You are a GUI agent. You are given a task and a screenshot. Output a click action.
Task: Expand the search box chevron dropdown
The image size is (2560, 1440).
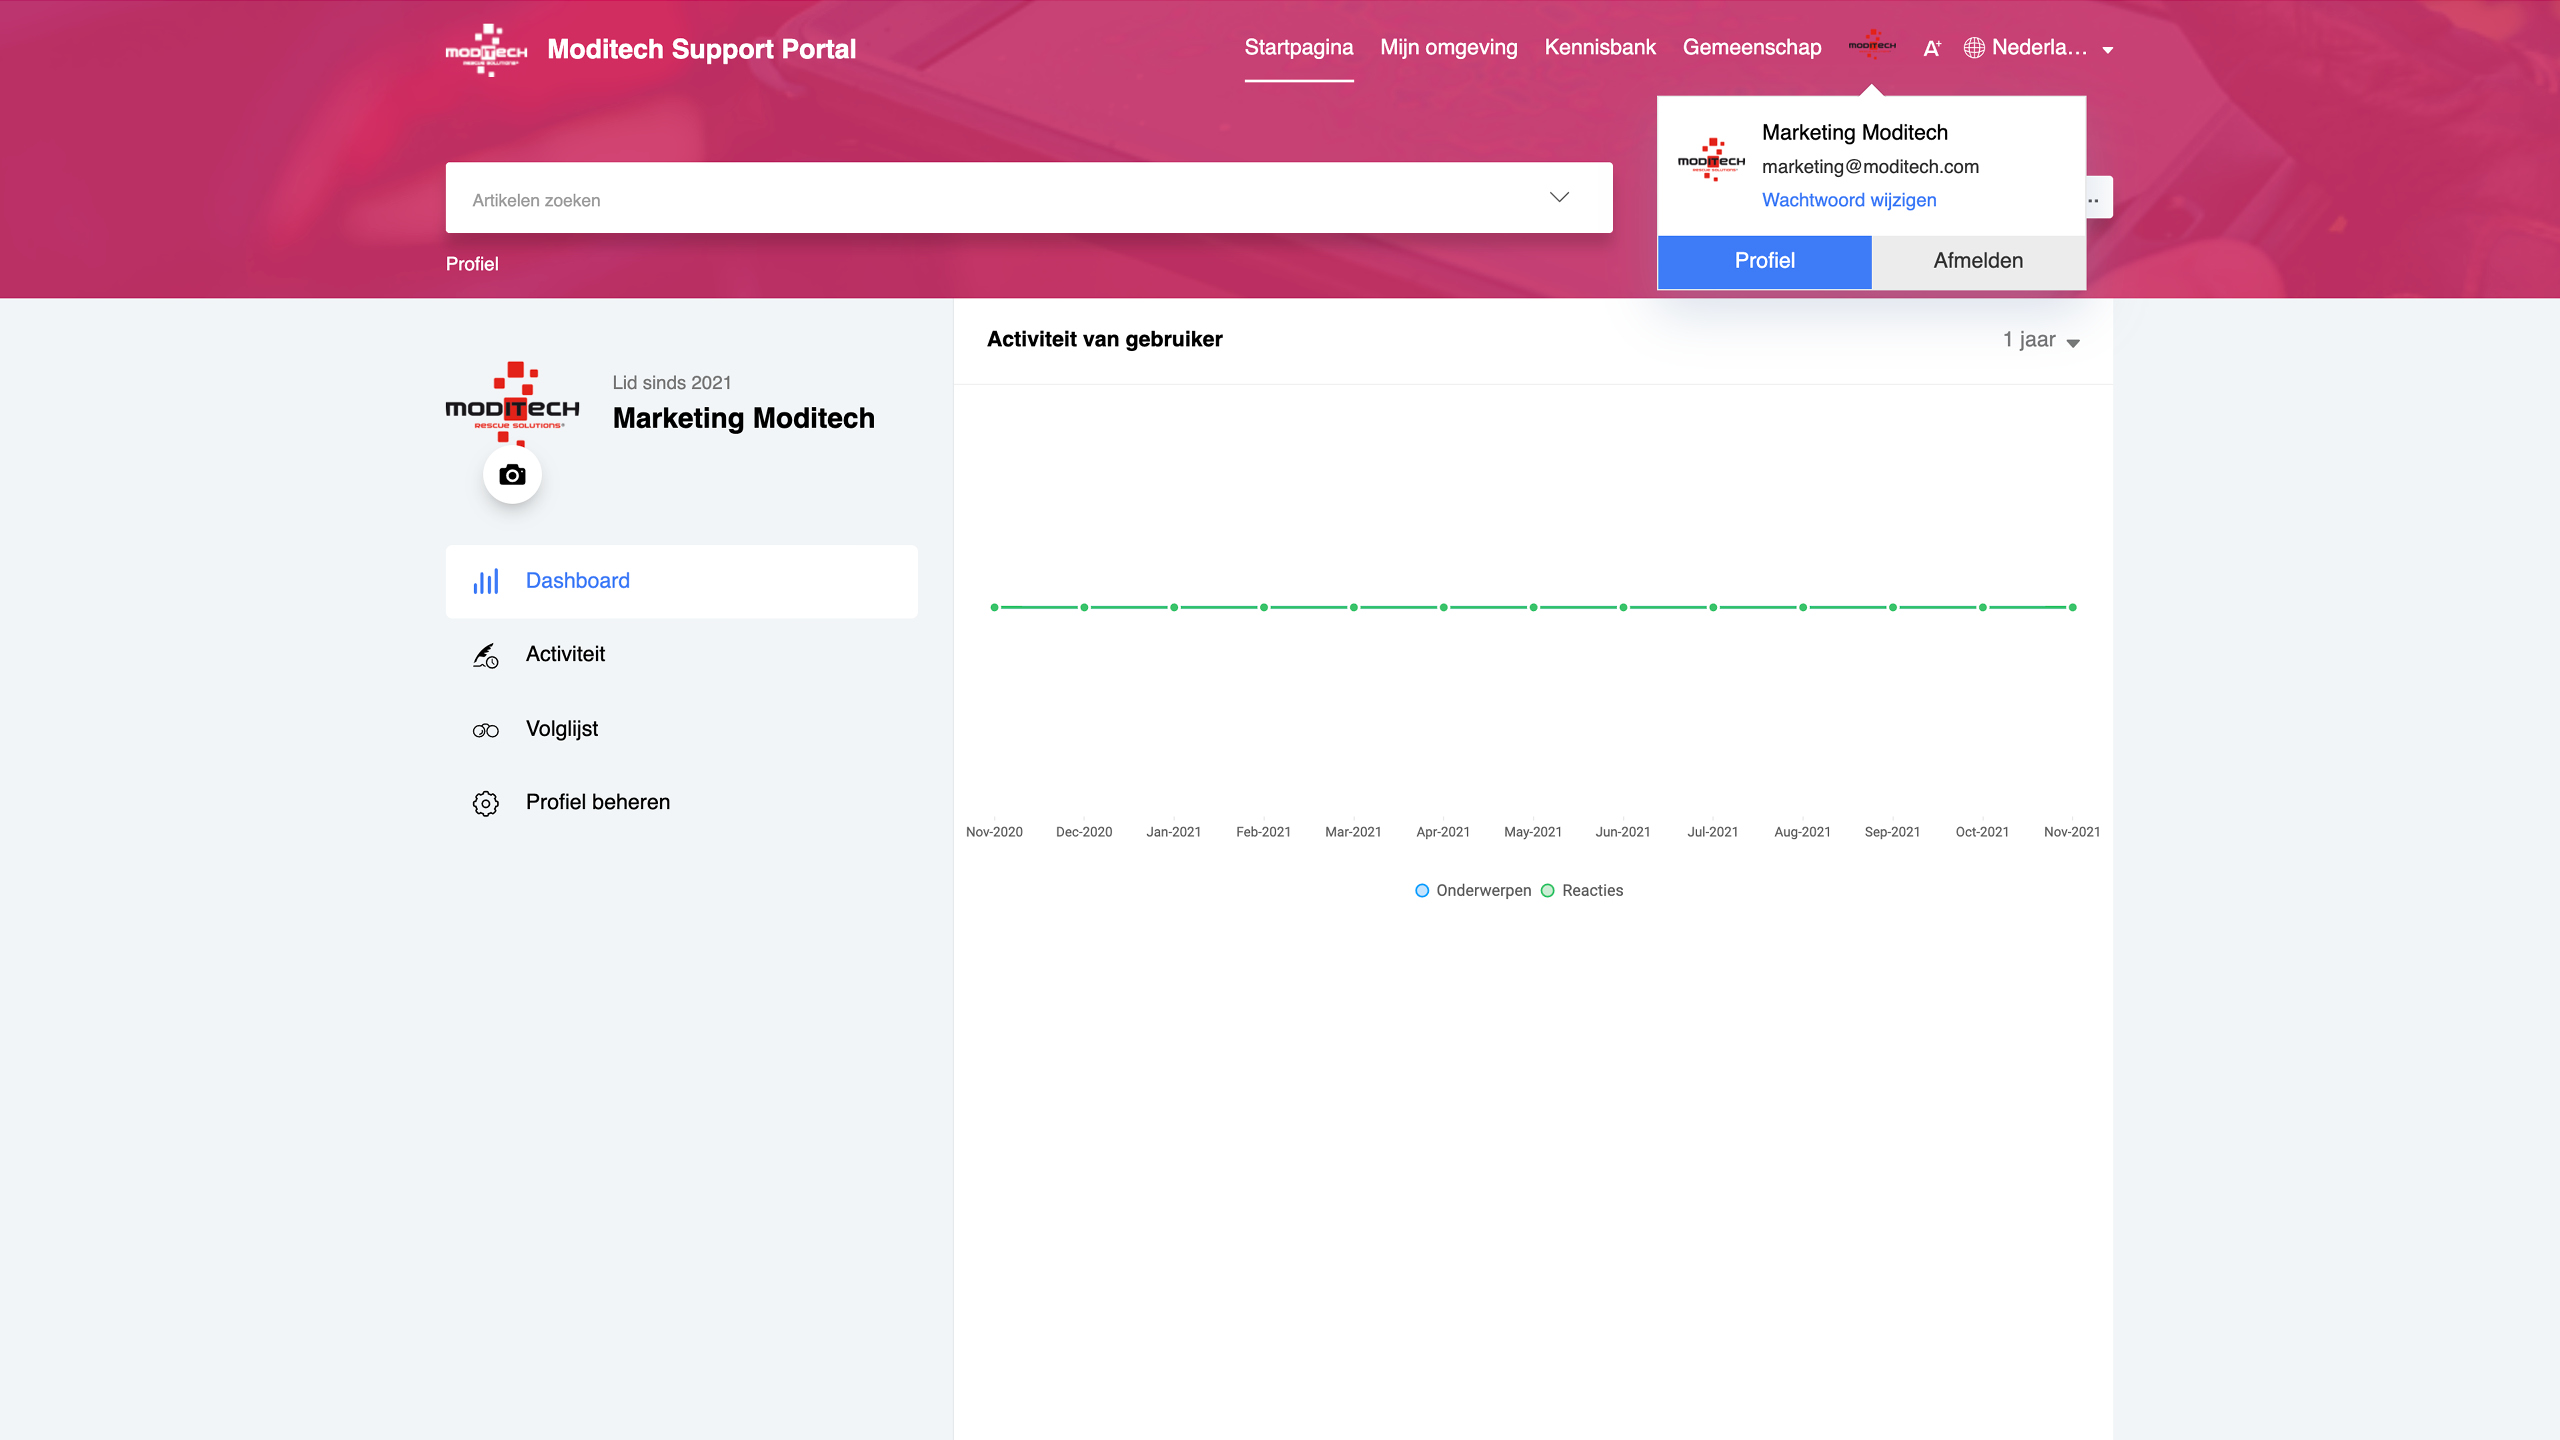(x=1559, y=197)
